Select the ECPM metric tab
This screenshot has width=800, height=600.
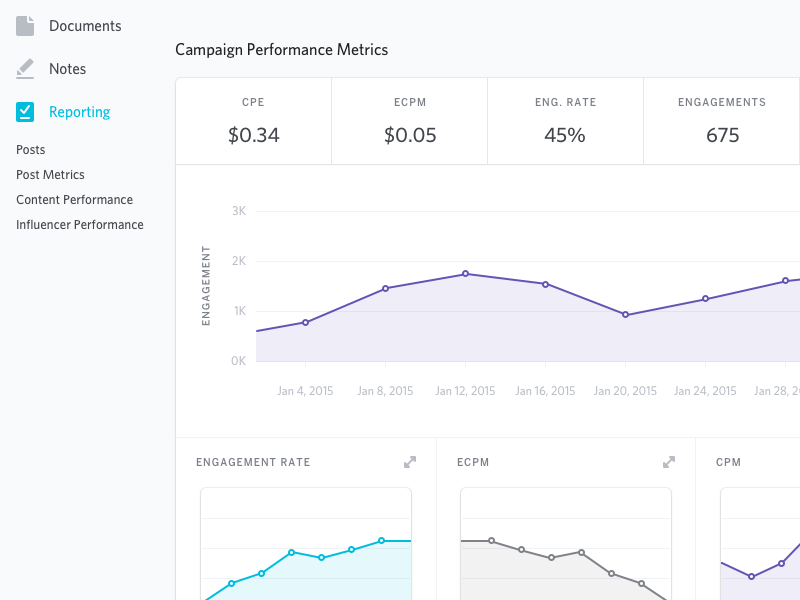pos(409,121)
